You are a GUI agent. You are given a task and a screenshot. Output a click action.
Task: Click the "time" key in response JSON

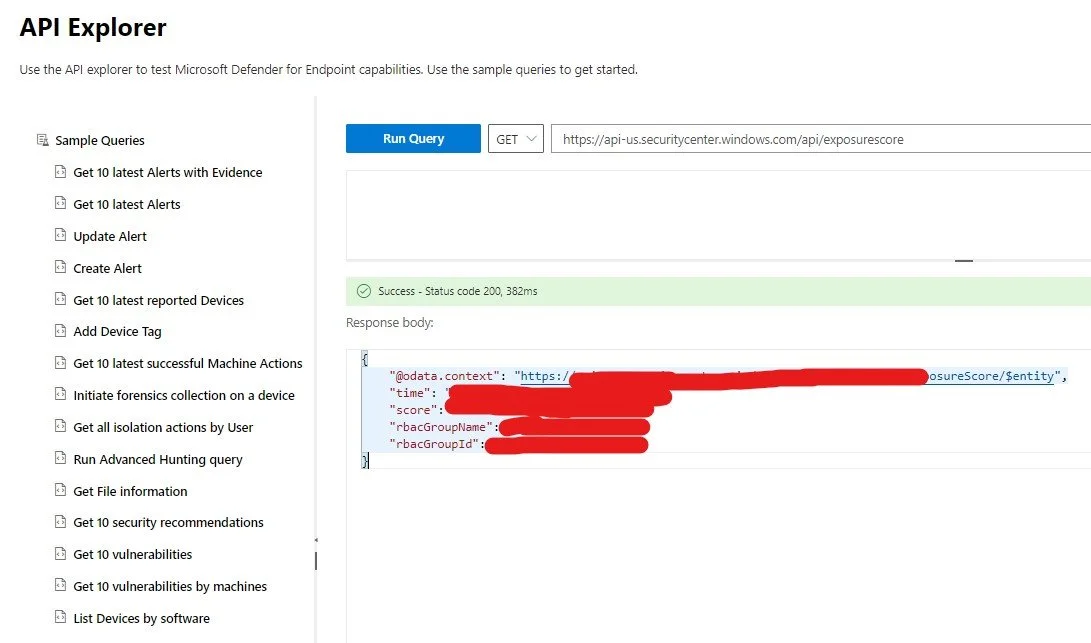tap(410, 393)
